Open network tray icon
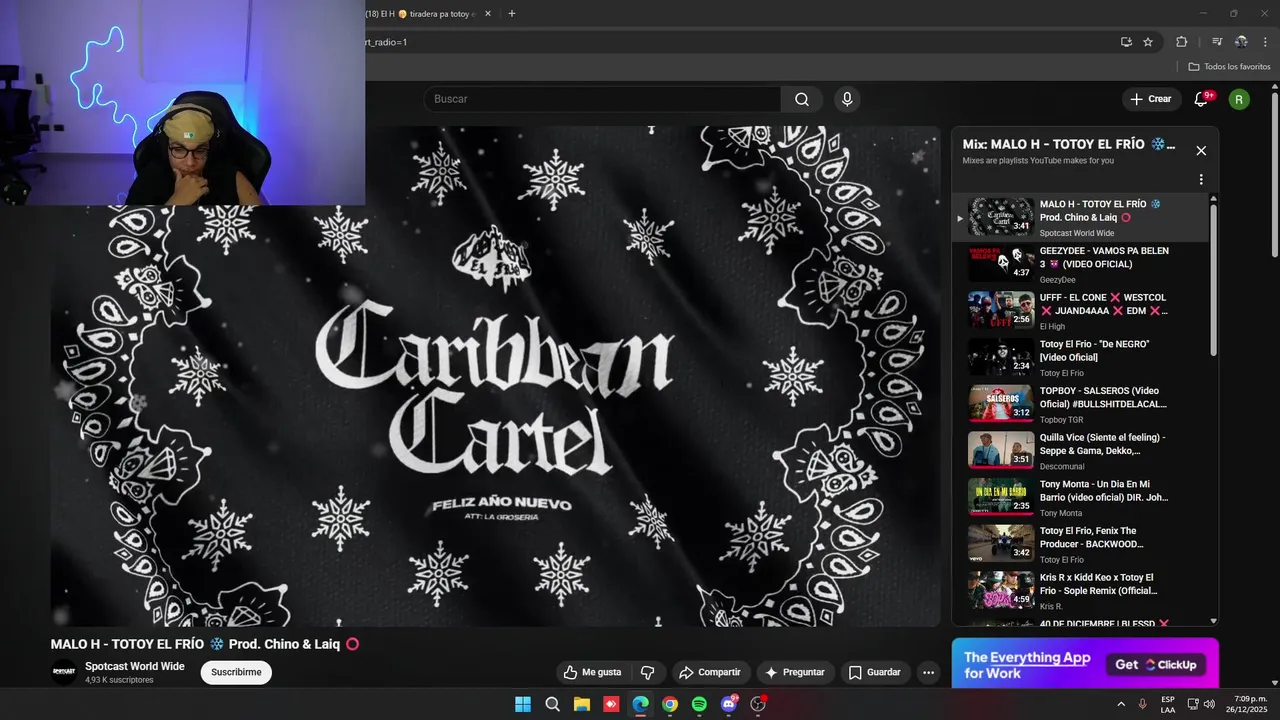Image resolution: width=1280 pixels, height=720 pixels. (x=1192, y=704)
